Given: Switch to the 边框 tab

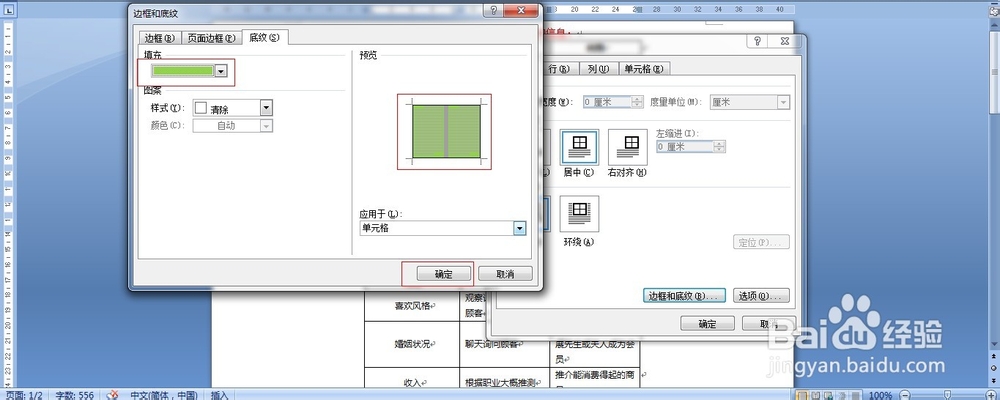Looking at the screenshot, I should (x=159, y=38).
